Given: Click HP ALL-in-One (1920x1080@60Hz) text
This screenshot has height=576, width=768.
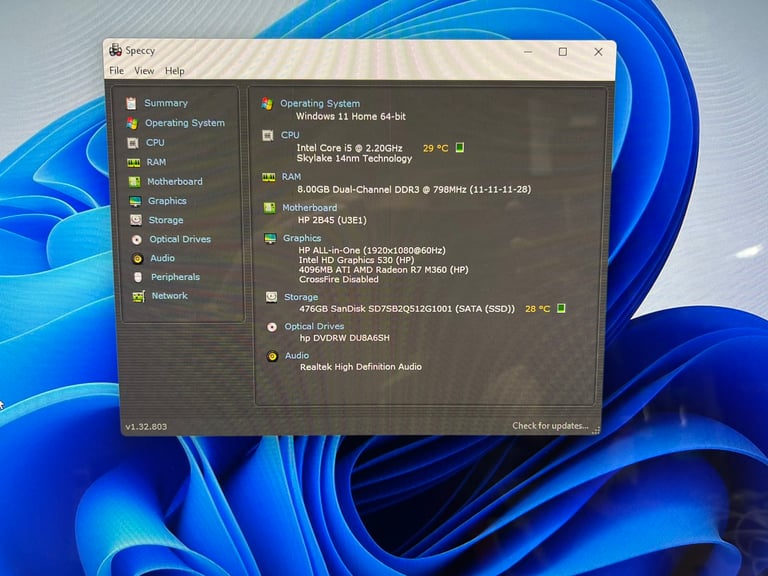Looking at the screenshot, I should click(x=372, y=250).
